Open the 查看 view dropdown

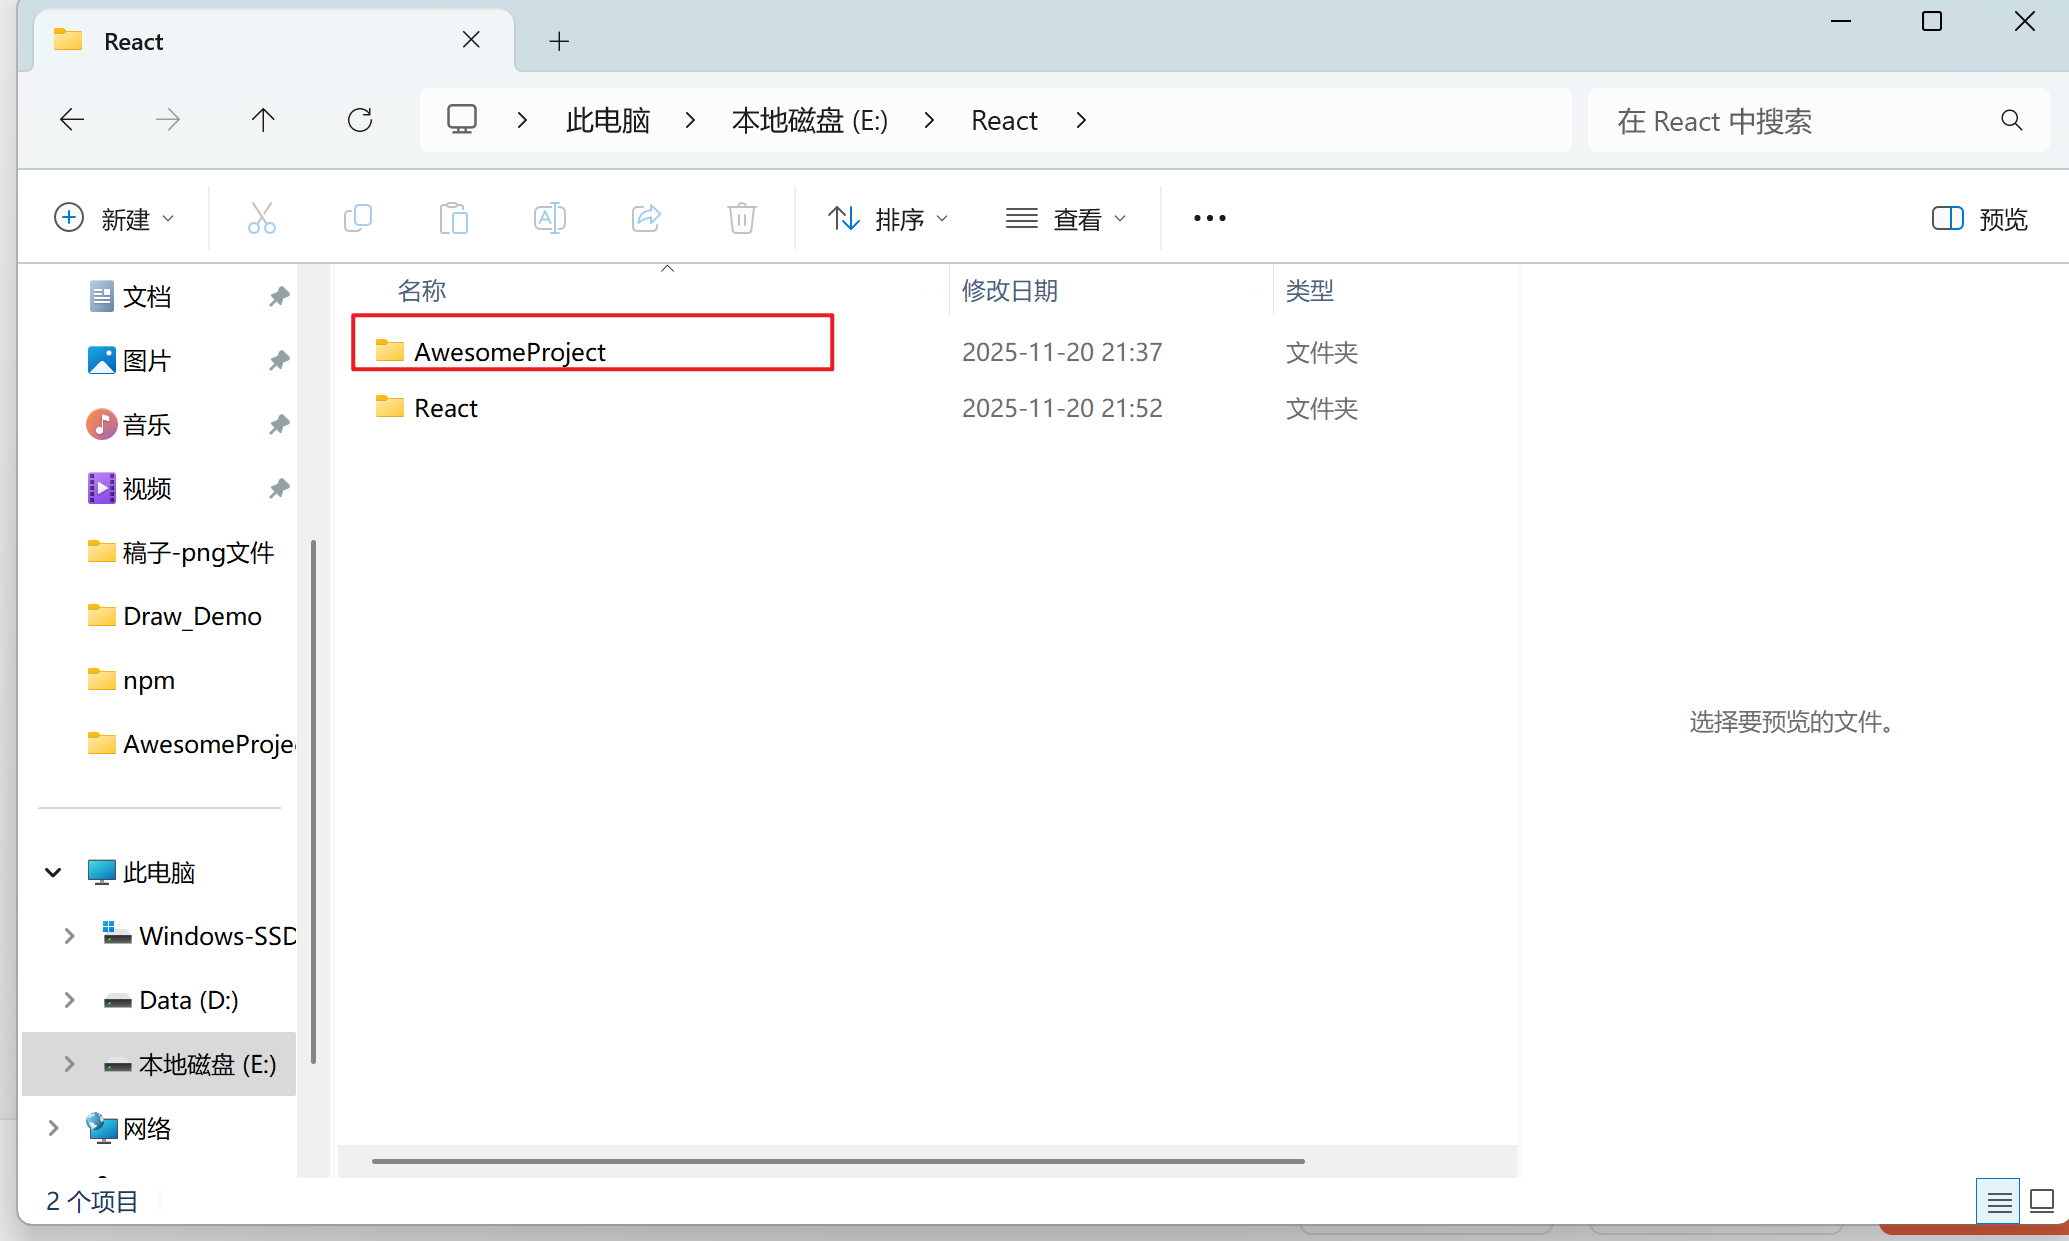1066,218
